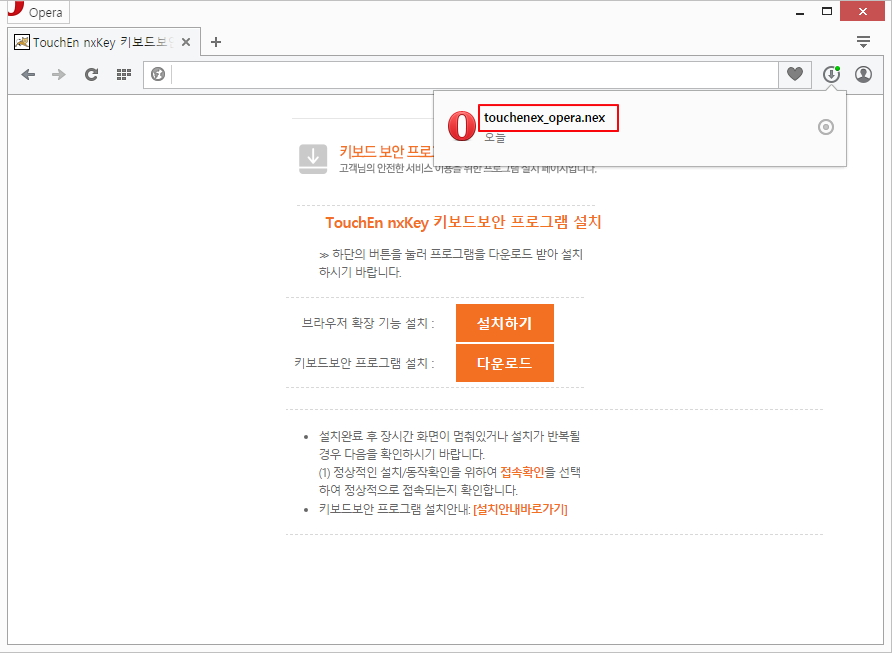Select the TouchEn nxKey tab
This screenshot has width=892, height=653.
[x=104, y=42]
